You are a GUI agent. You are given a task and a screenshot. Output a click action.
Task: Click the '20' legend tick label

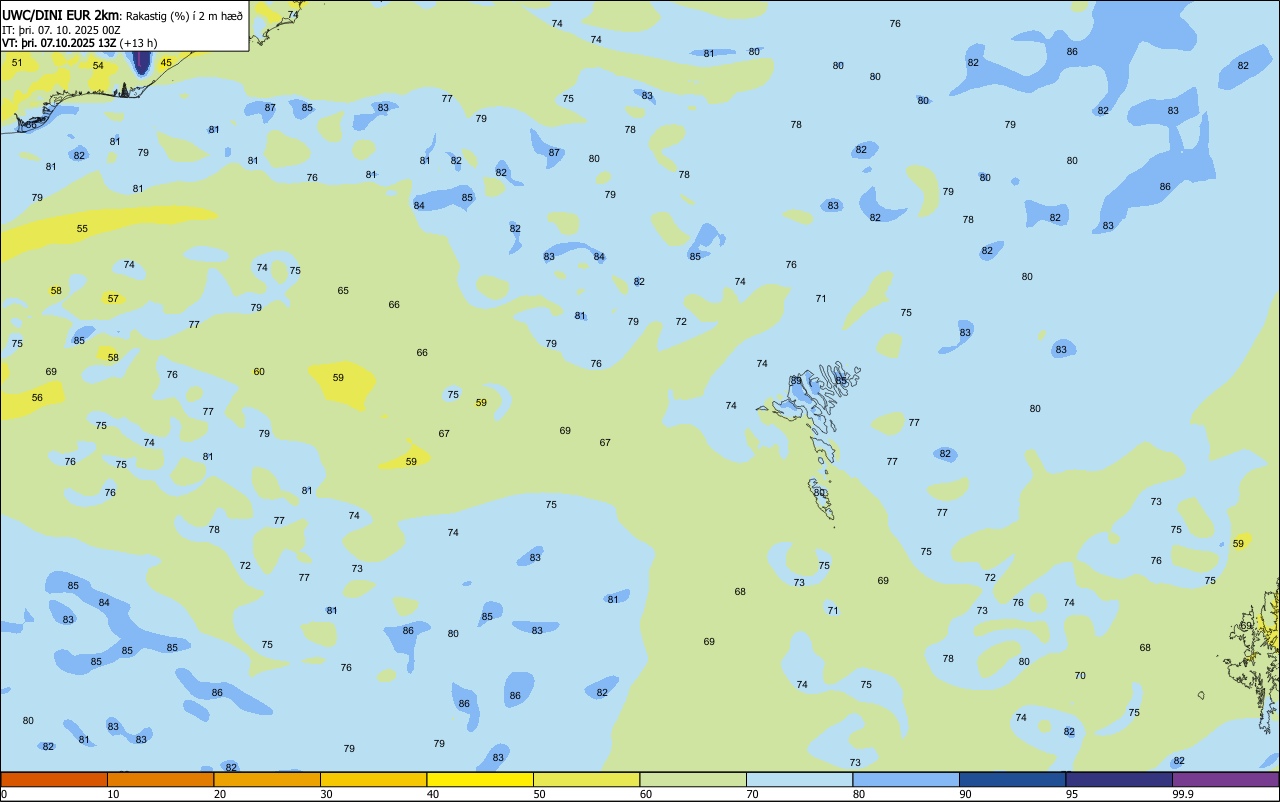pos(220,794)
